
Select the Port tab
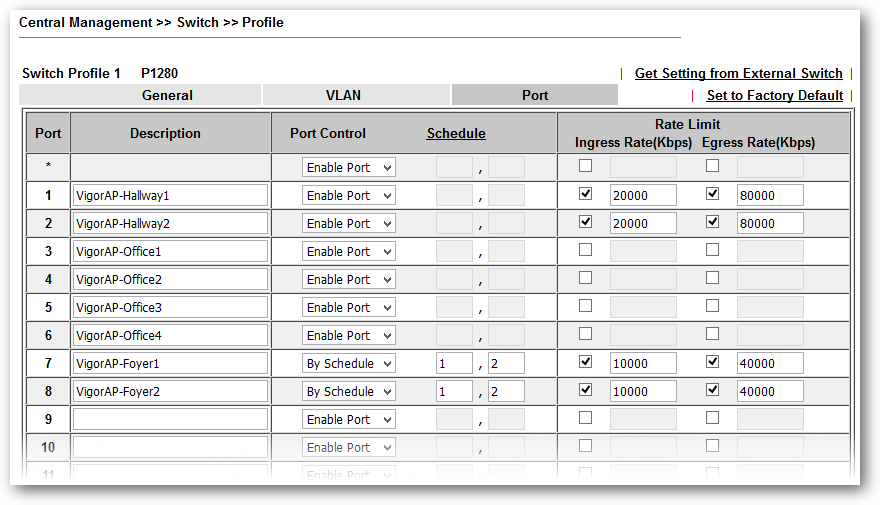(x=535, y=95)
